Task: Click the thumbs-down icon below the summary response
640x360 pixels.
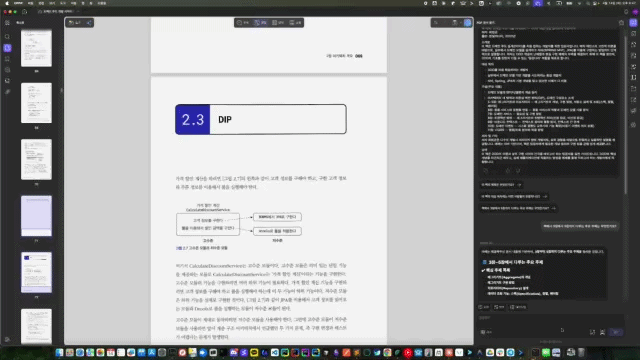Action: pos(518,171)
